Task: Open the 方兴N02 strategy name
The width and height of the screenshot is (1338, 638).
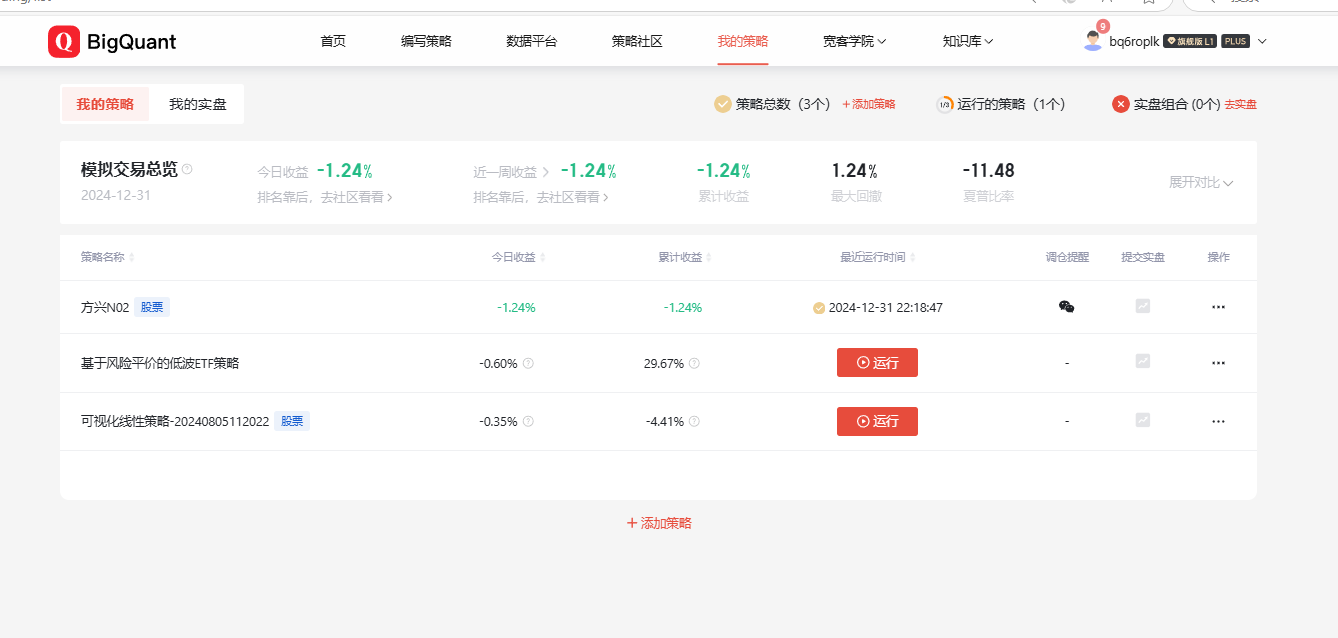Action: (104, 307)
